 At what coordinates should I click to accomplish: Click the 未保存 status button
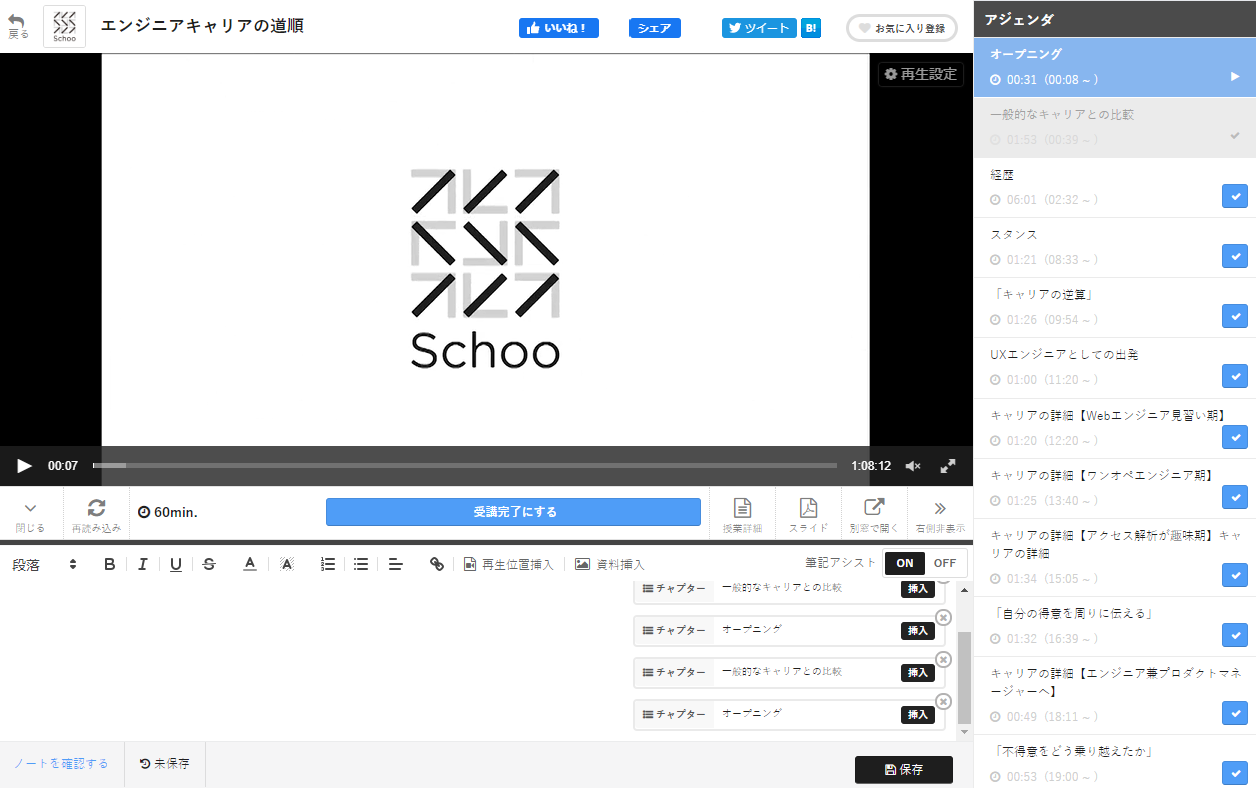point(165,764)
